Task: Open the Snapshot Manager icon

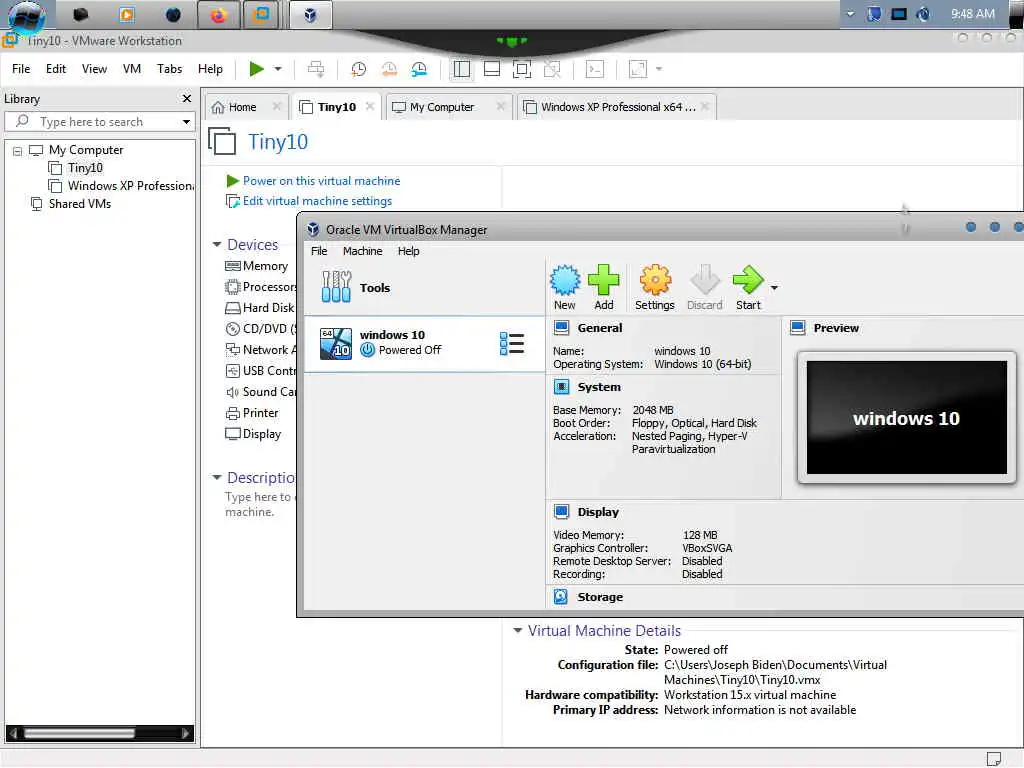Action: pyautogui.click(x=419, y=69)
